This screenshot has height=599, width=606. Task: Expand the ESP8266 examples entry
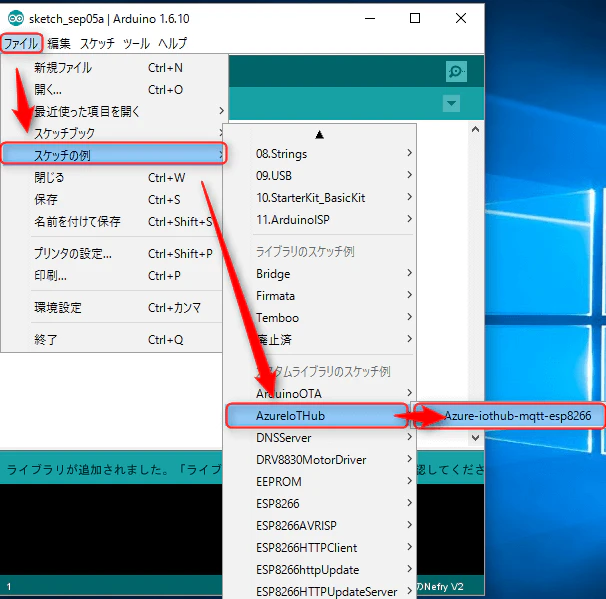pyautogui.click(x=320, y=504)
